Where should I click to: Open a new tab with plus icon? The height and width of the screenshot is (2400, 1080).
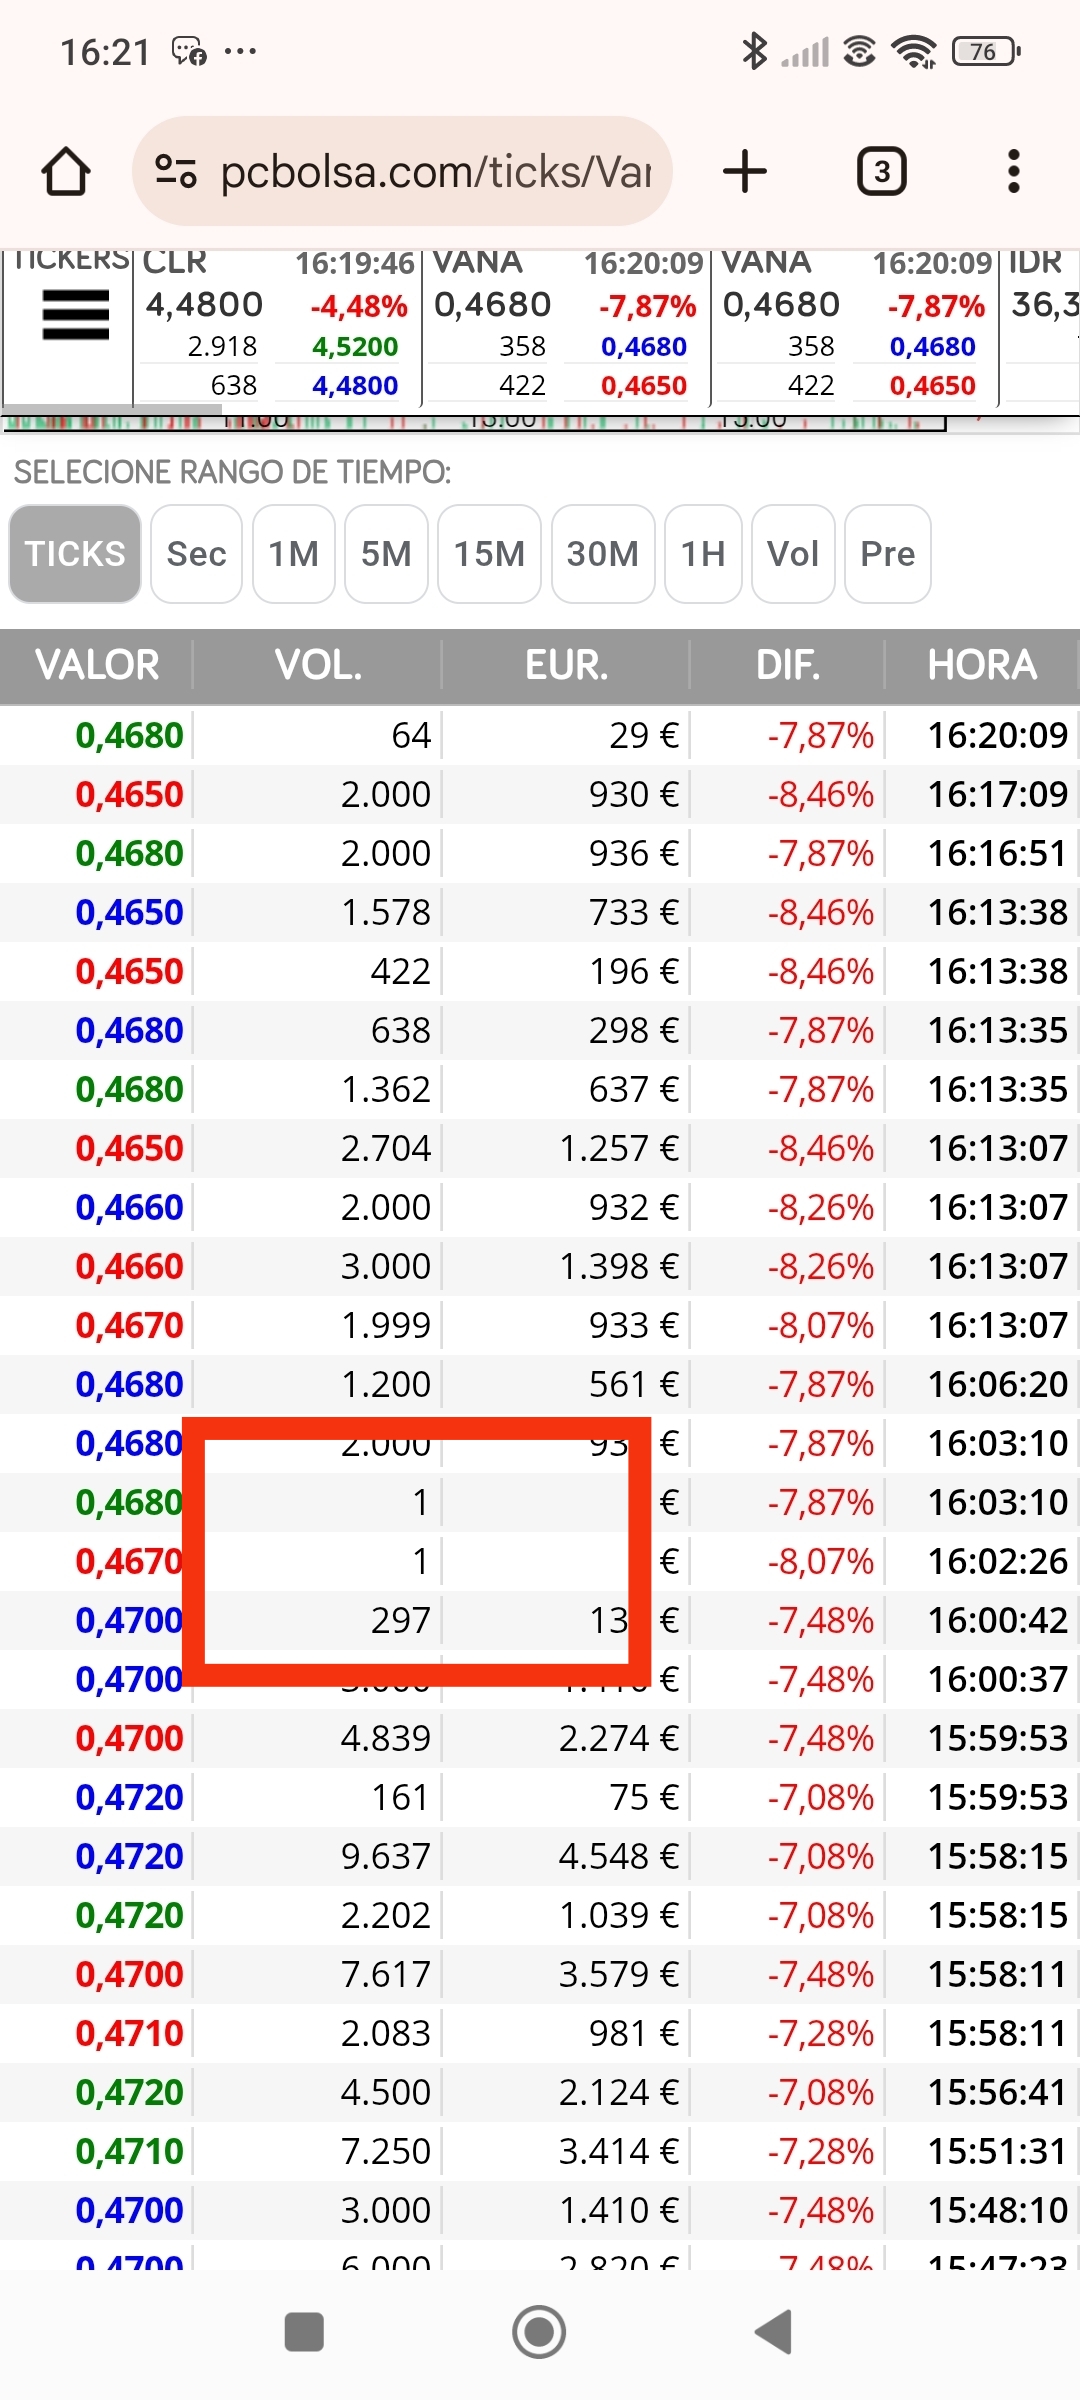[x=745, y=171]
